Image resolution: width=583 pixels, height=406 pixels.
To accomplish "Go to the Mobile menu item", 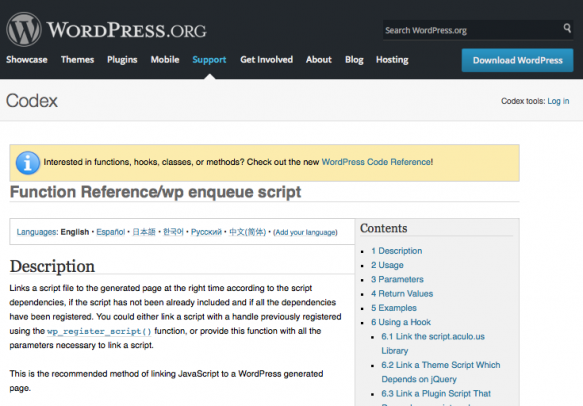I will pyautogui.click(x=165, y=59).
